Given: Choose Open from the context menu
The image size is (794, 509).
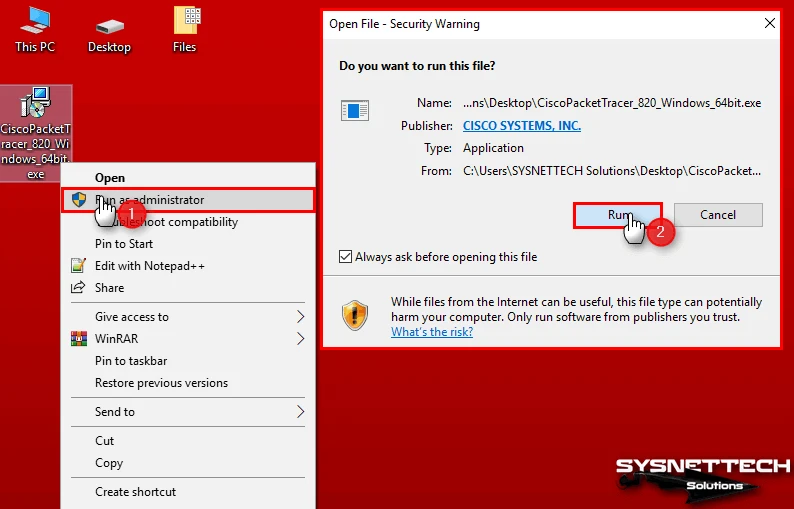Looking at the screenshot, I should 110,178.
